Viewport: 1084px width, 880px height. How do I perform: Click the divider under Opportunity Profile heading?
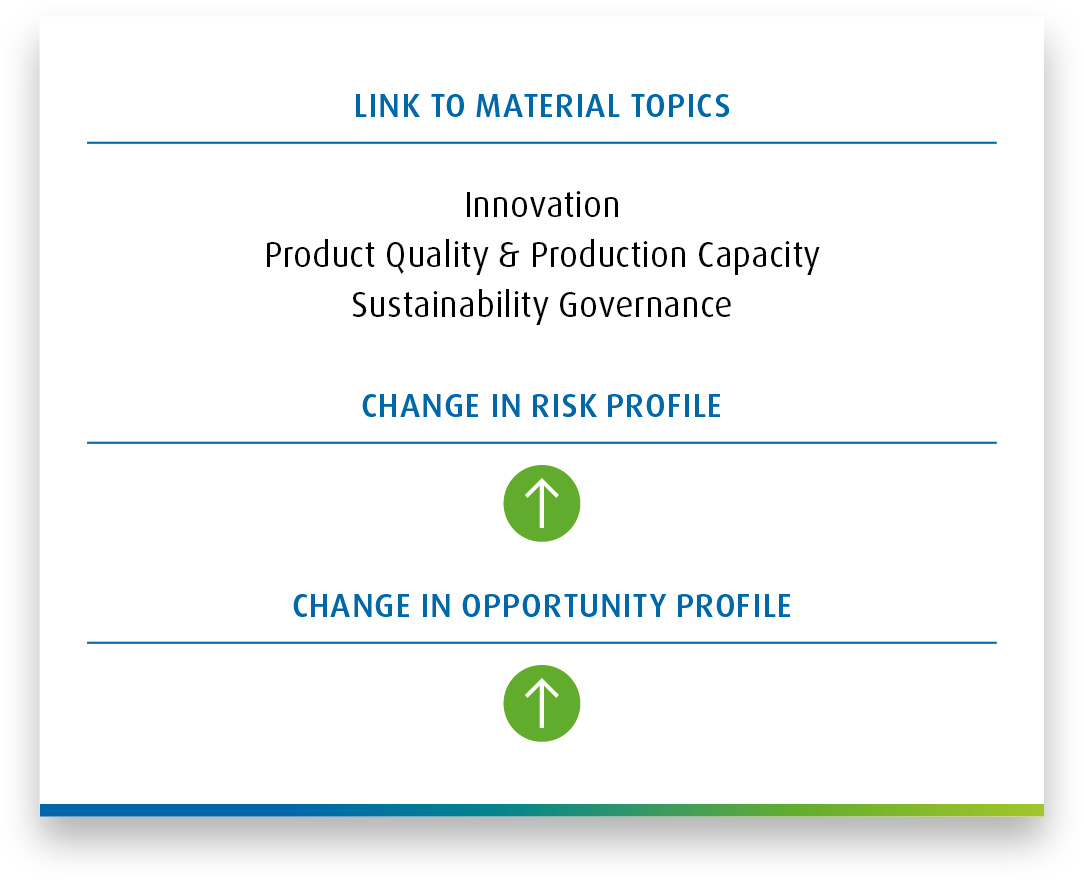(x=542, y=643)
